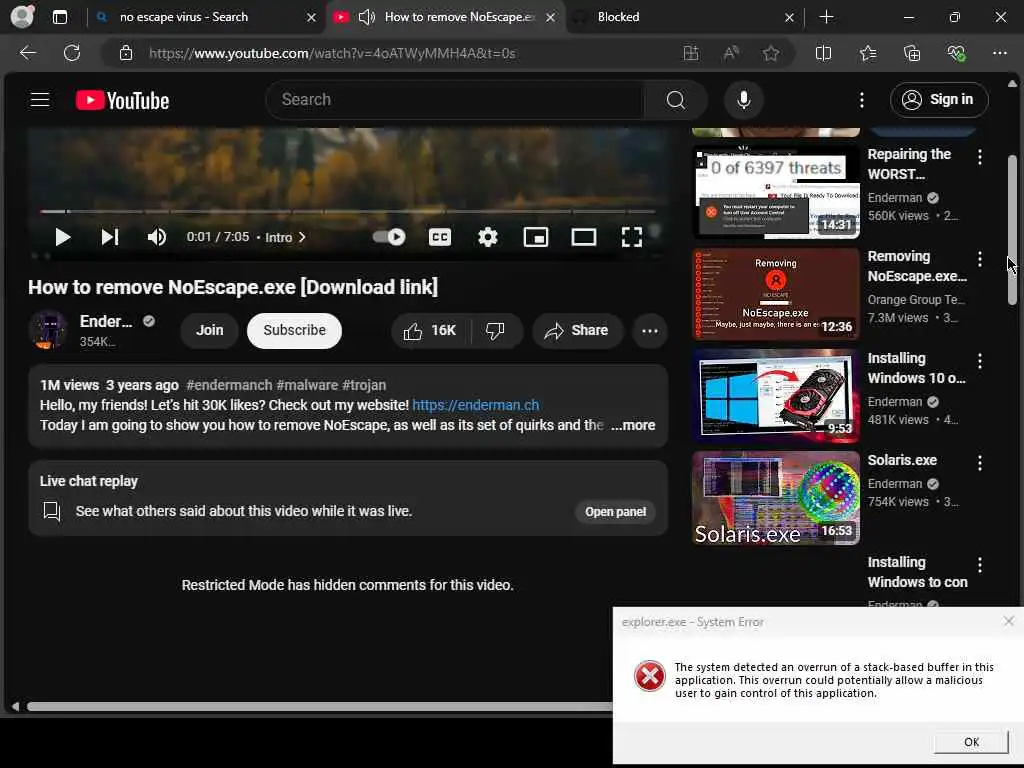Enter full screen mode
This screenshot has height=768, width=1024.
coord(632,237)
